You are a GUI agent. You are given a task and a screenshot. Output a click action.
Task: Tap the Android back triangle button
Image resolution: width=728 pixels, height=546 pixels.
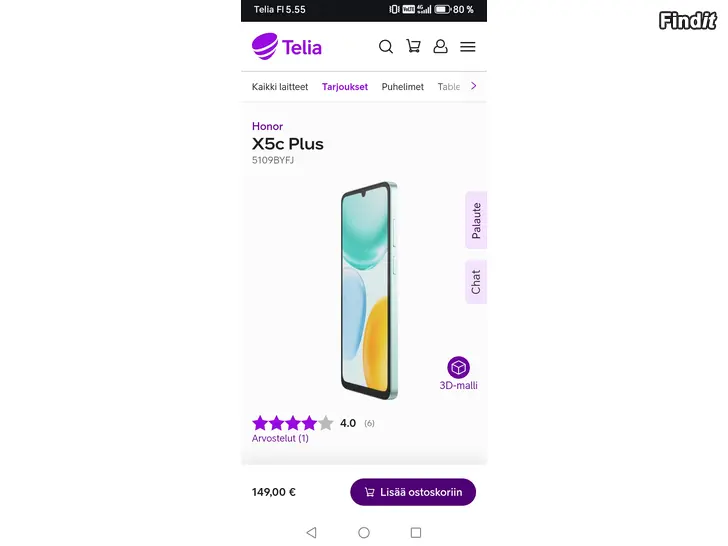pos(312,532)
